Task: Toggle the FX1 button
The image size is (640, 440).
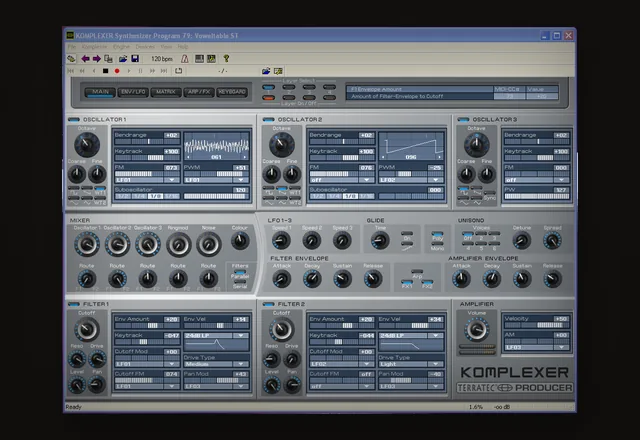Action: click(407, 284)
